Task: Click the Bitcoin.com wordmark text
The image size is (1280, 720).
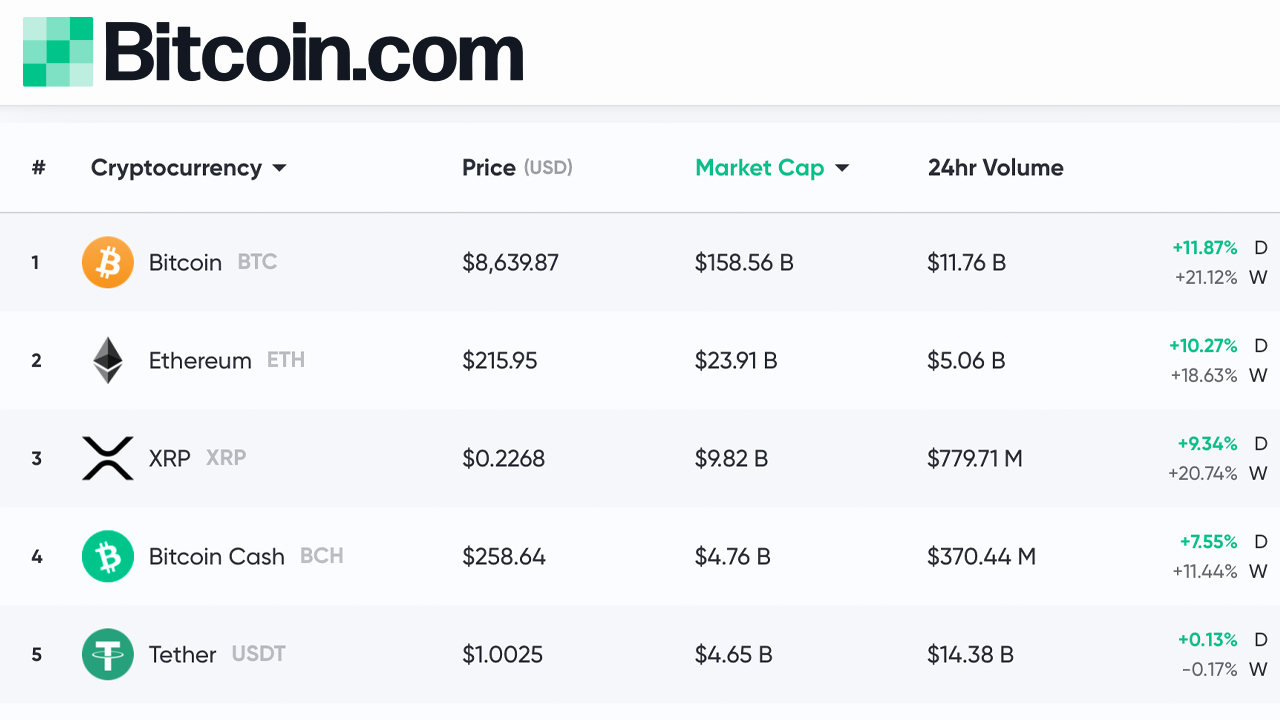Action: tap(314, 51)
